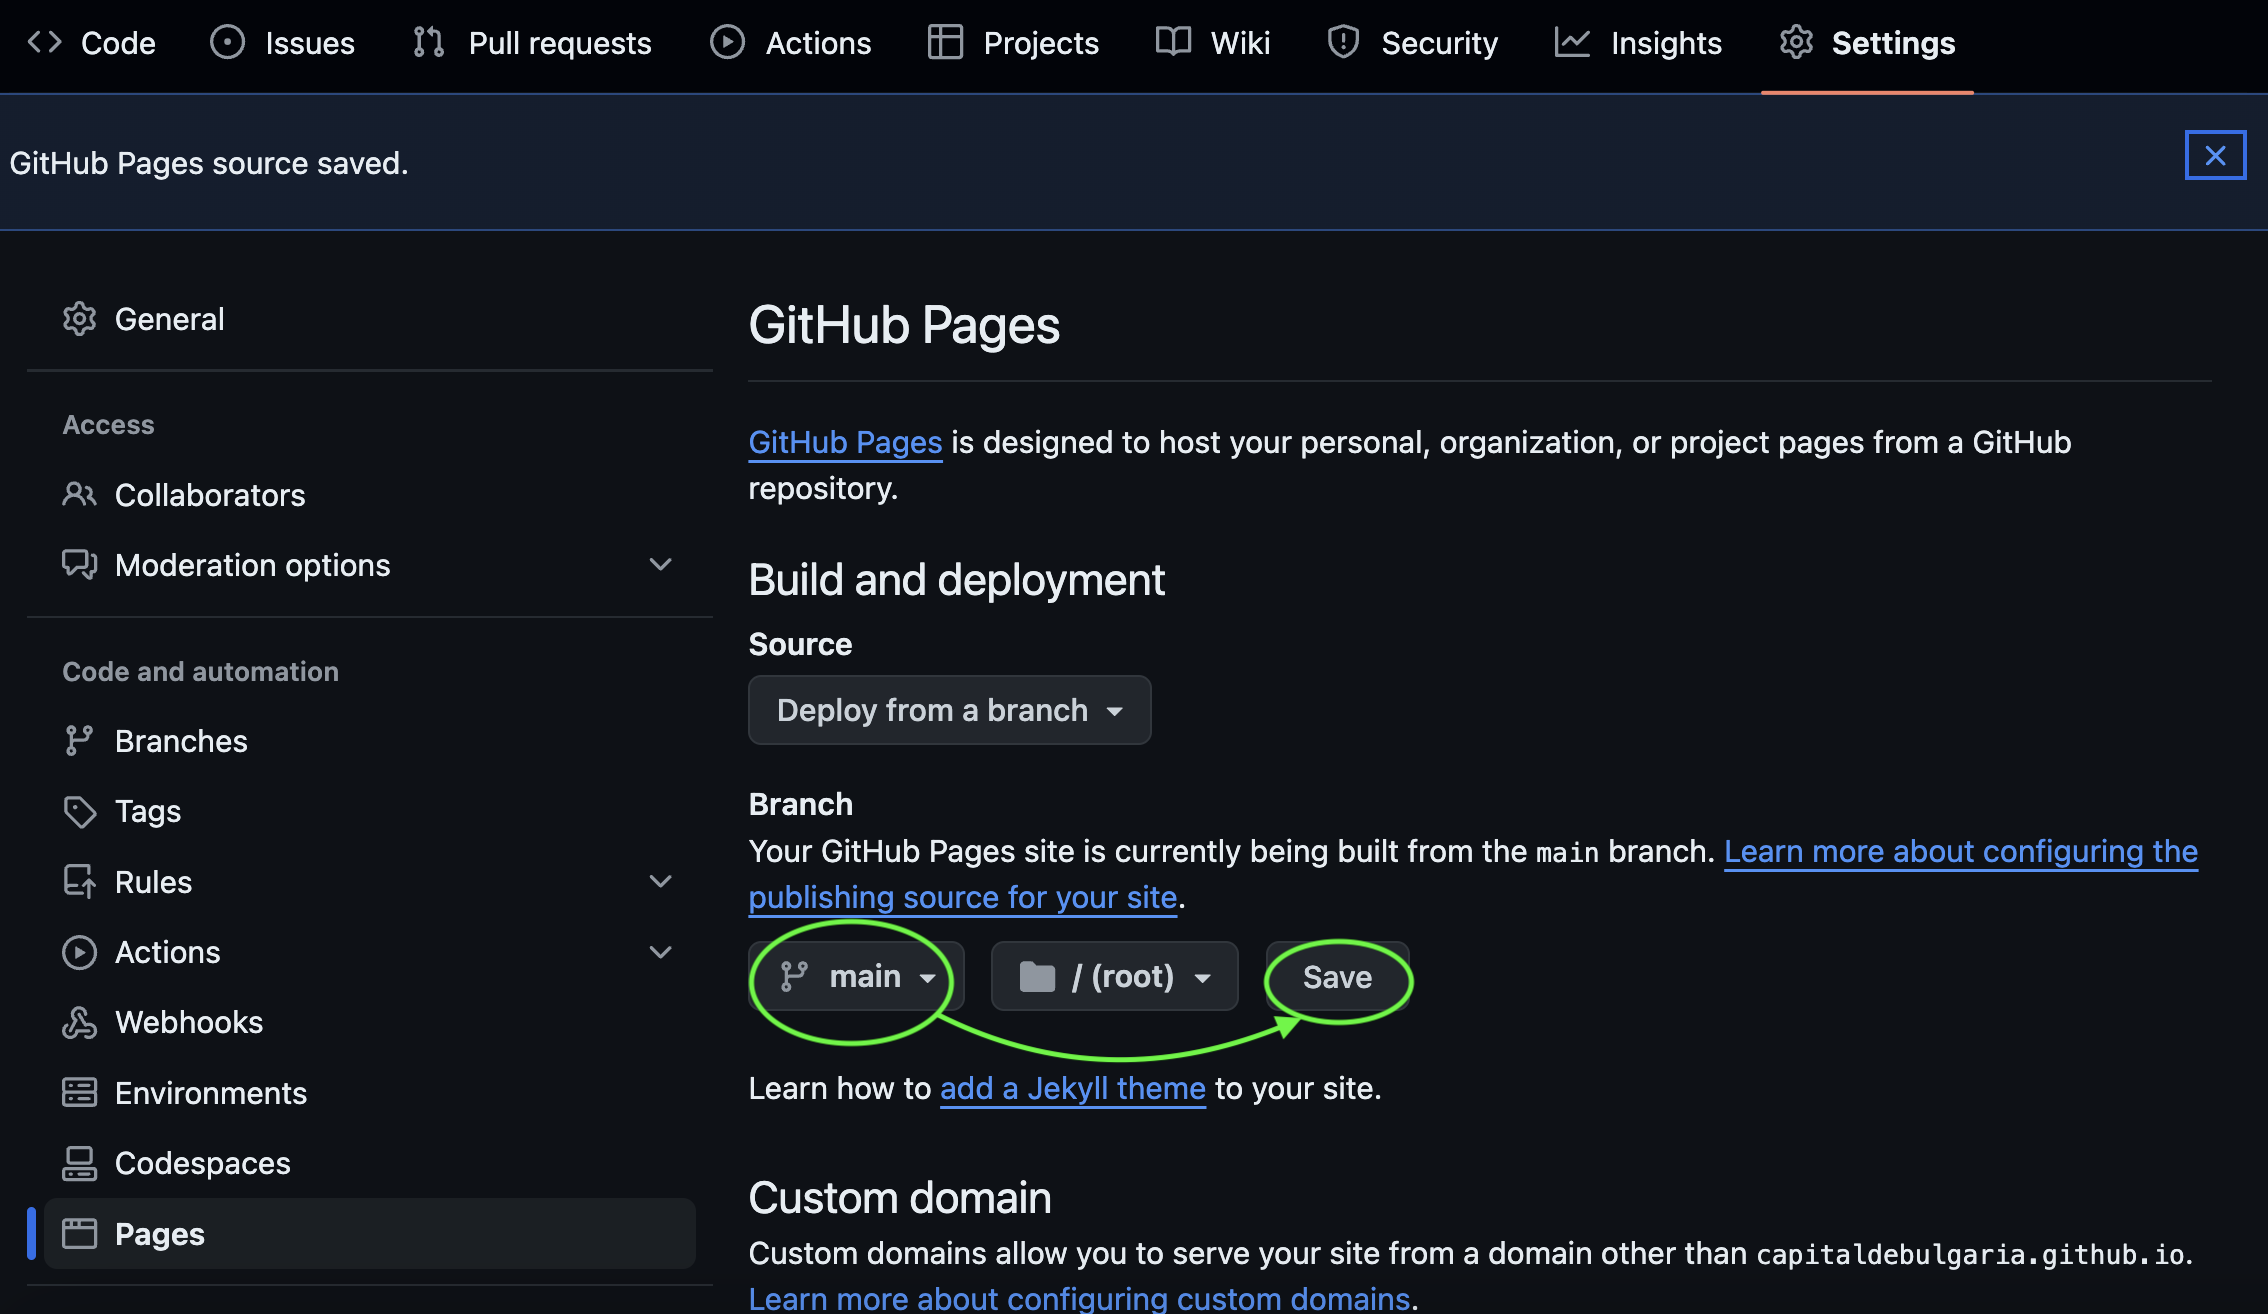Screen dimensions: 2268x1314
Task: Click the Projects table icon
Action: [945, 42]
